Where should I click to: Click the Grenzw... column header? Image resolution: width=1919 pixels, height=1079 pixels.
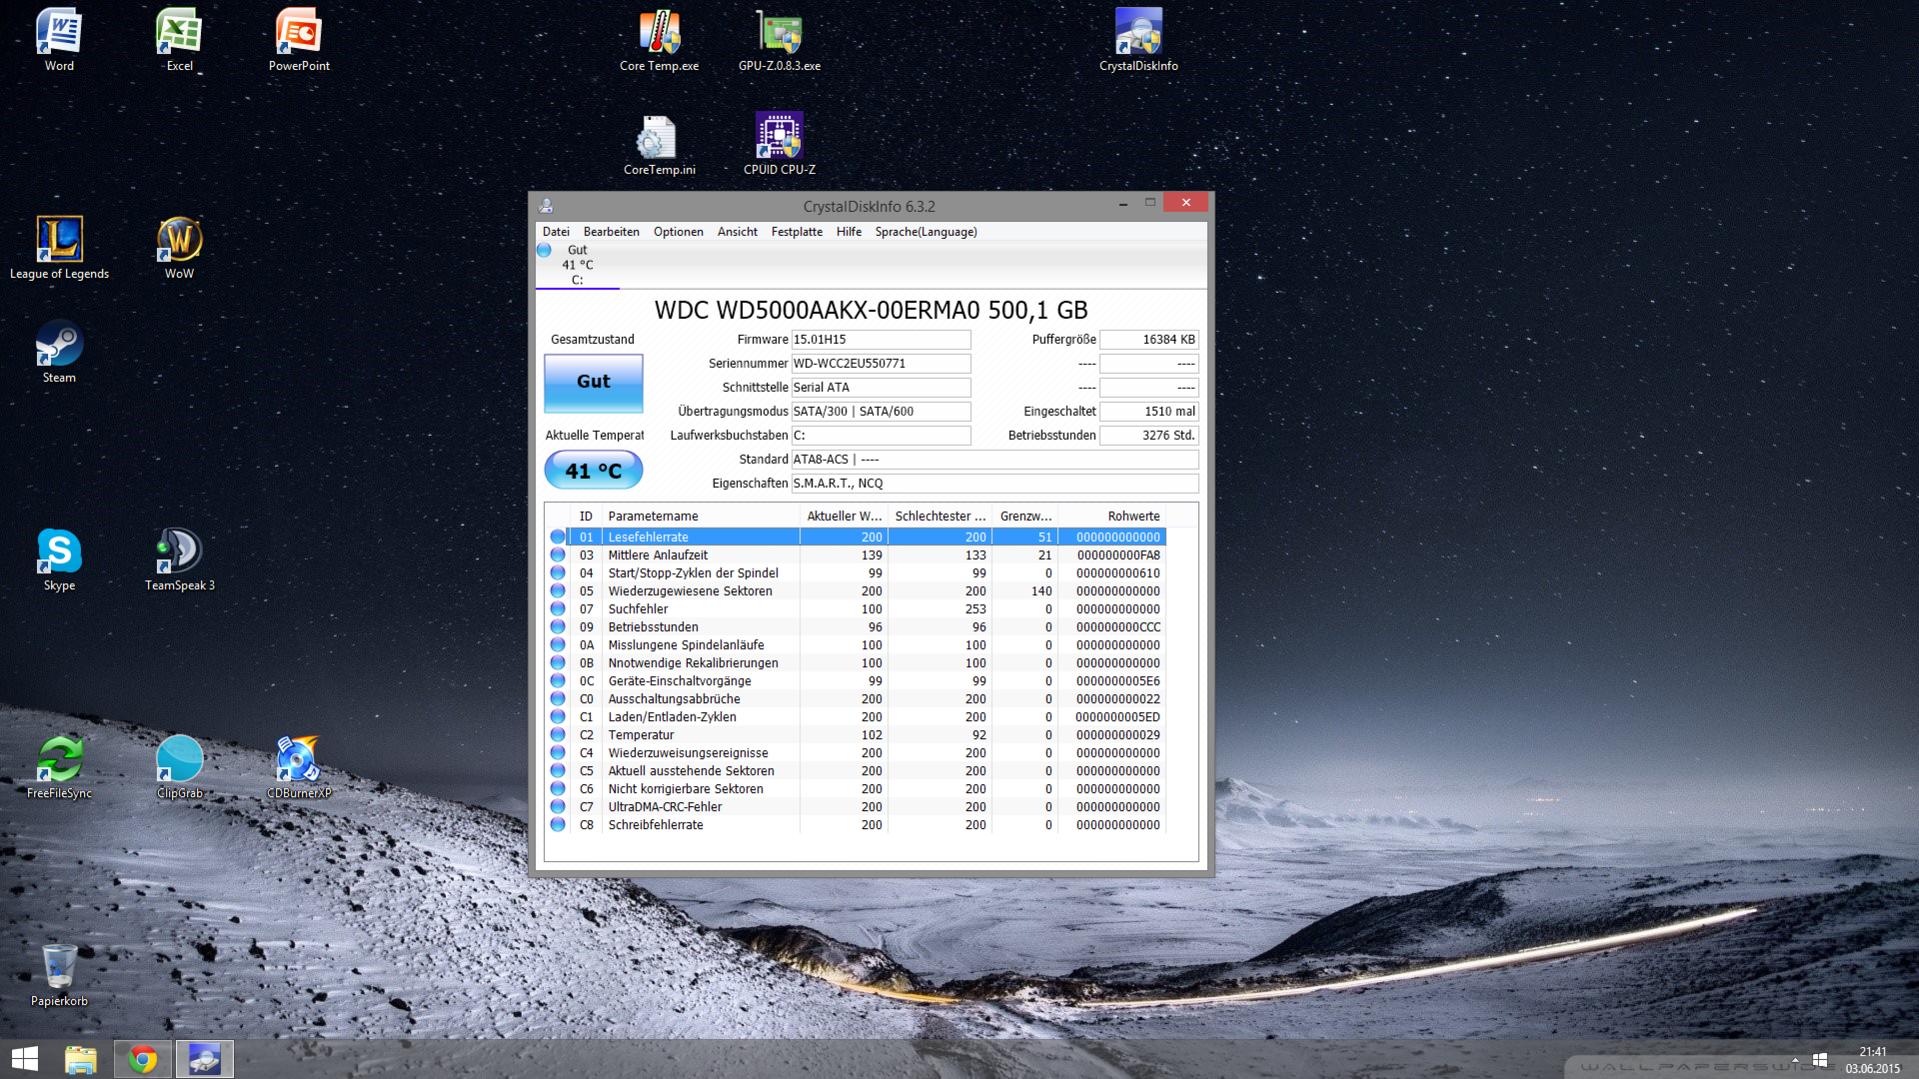click(1025, 516)
